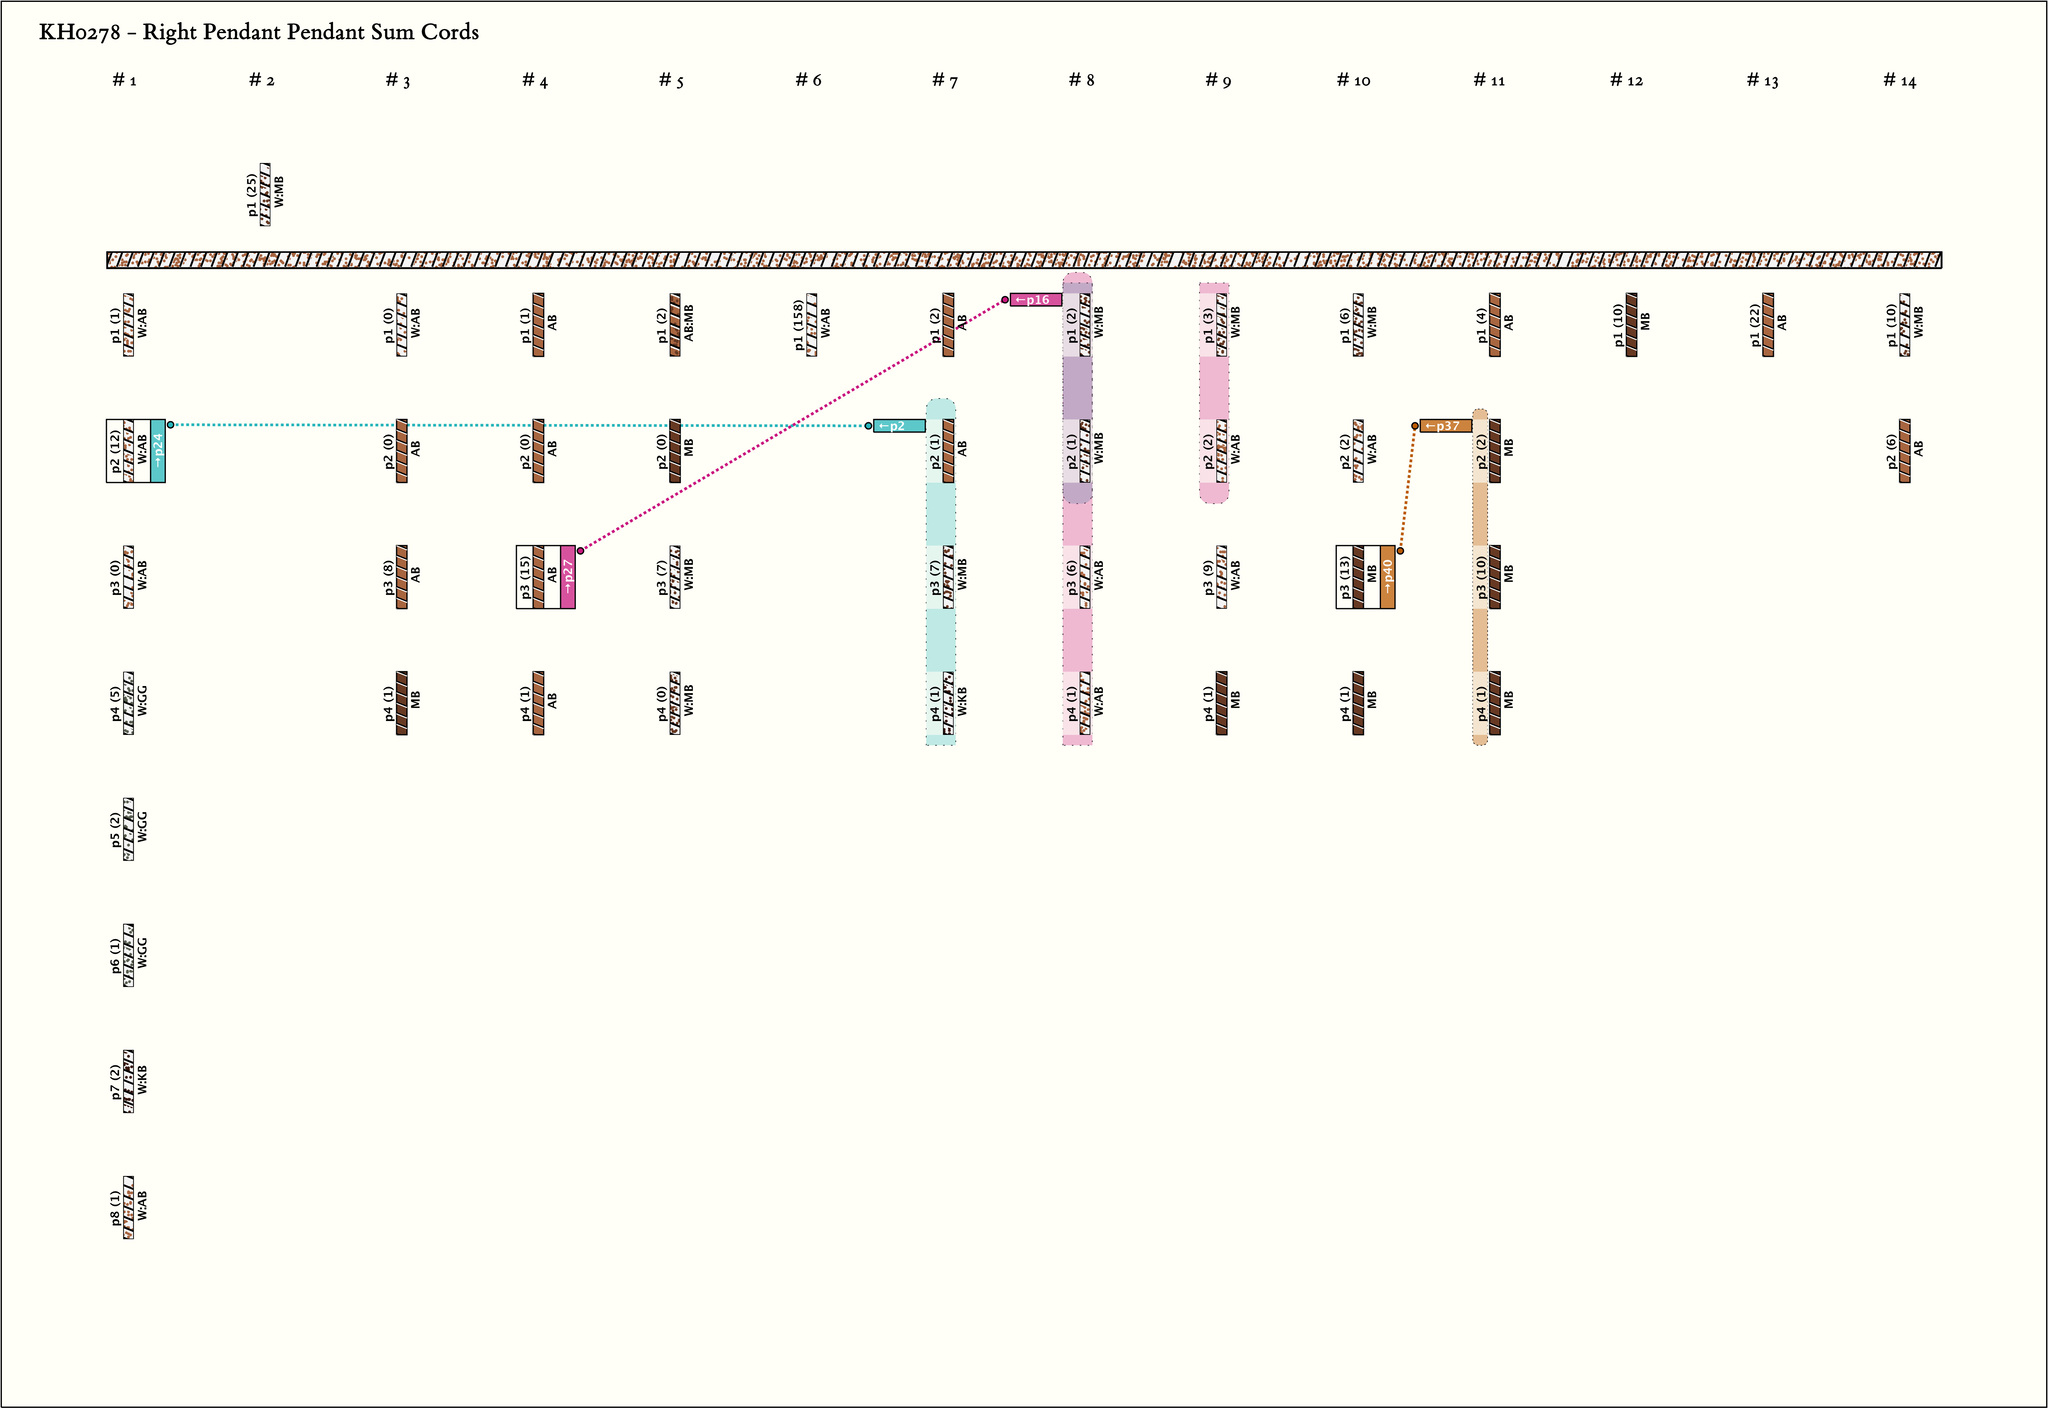
Task: Click the pink ←p16 arrow tag
Action: point(1035,300)
